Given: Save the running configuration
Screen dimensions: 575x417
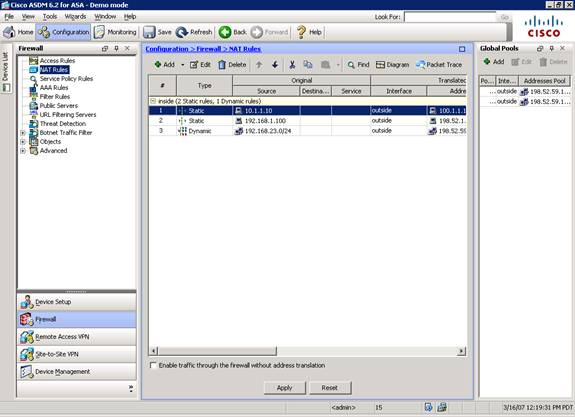Looking at the screenshot, I should pos(157,32).
